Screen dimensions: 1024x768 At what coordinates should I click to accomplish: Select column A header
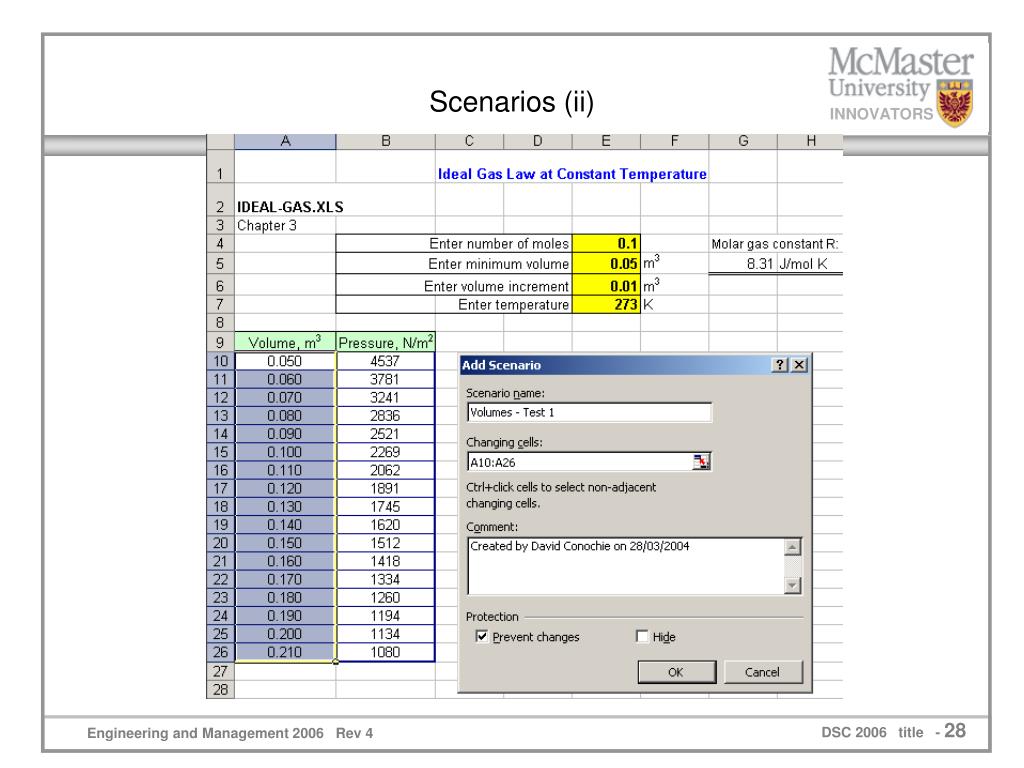click(x=285, y=141)
